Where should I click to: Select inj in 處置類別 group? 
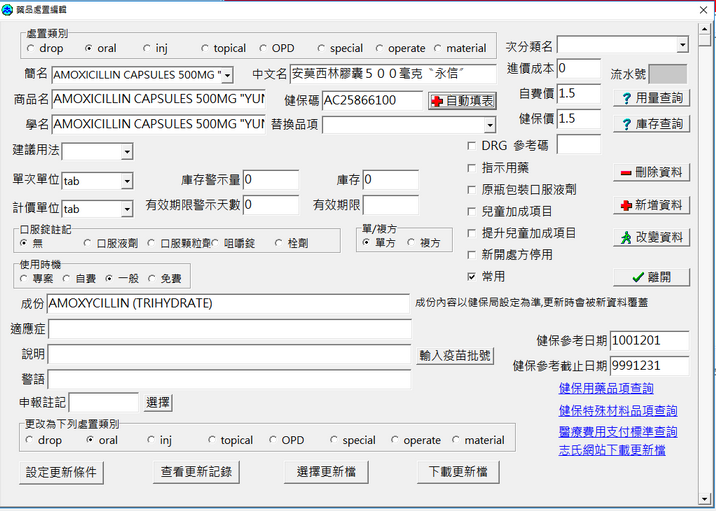[147, 48]
